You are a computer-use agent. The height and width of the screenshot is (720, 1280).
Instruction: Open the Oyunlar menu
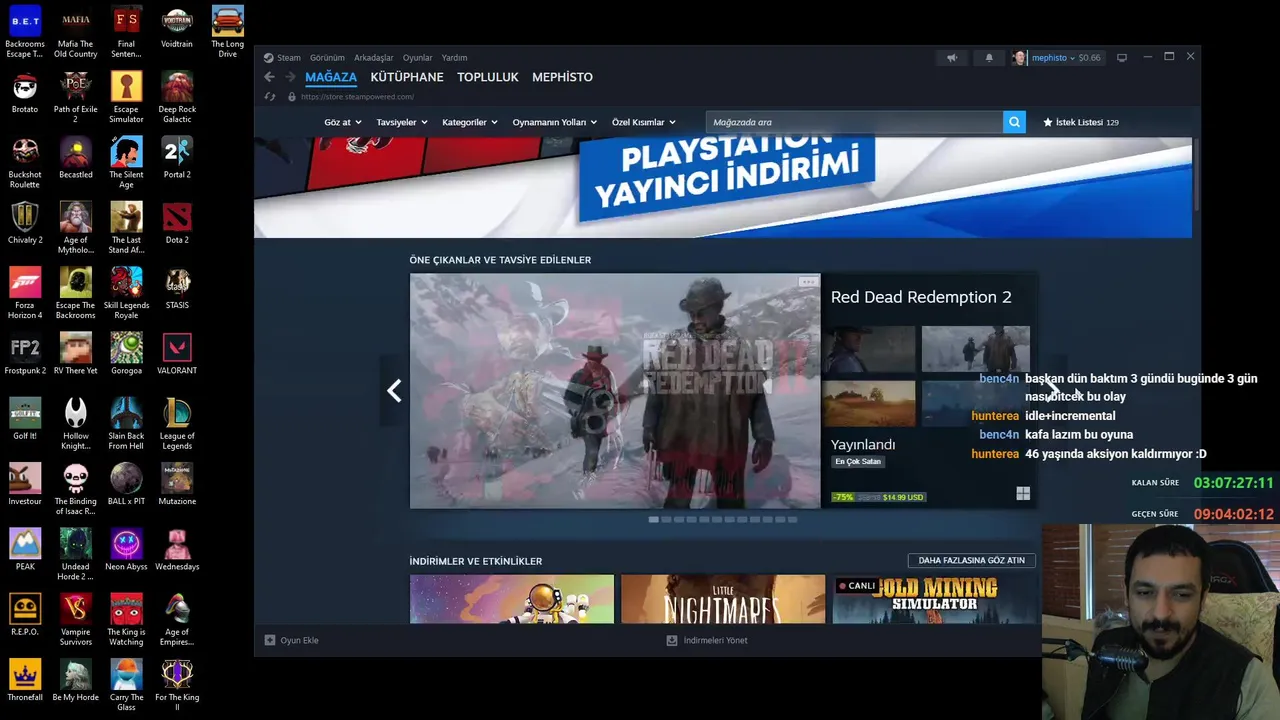417,58
